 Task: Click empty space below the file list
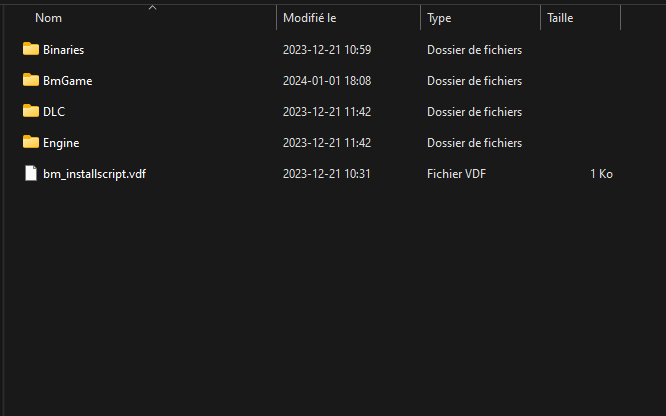click(x=330, y=300)
